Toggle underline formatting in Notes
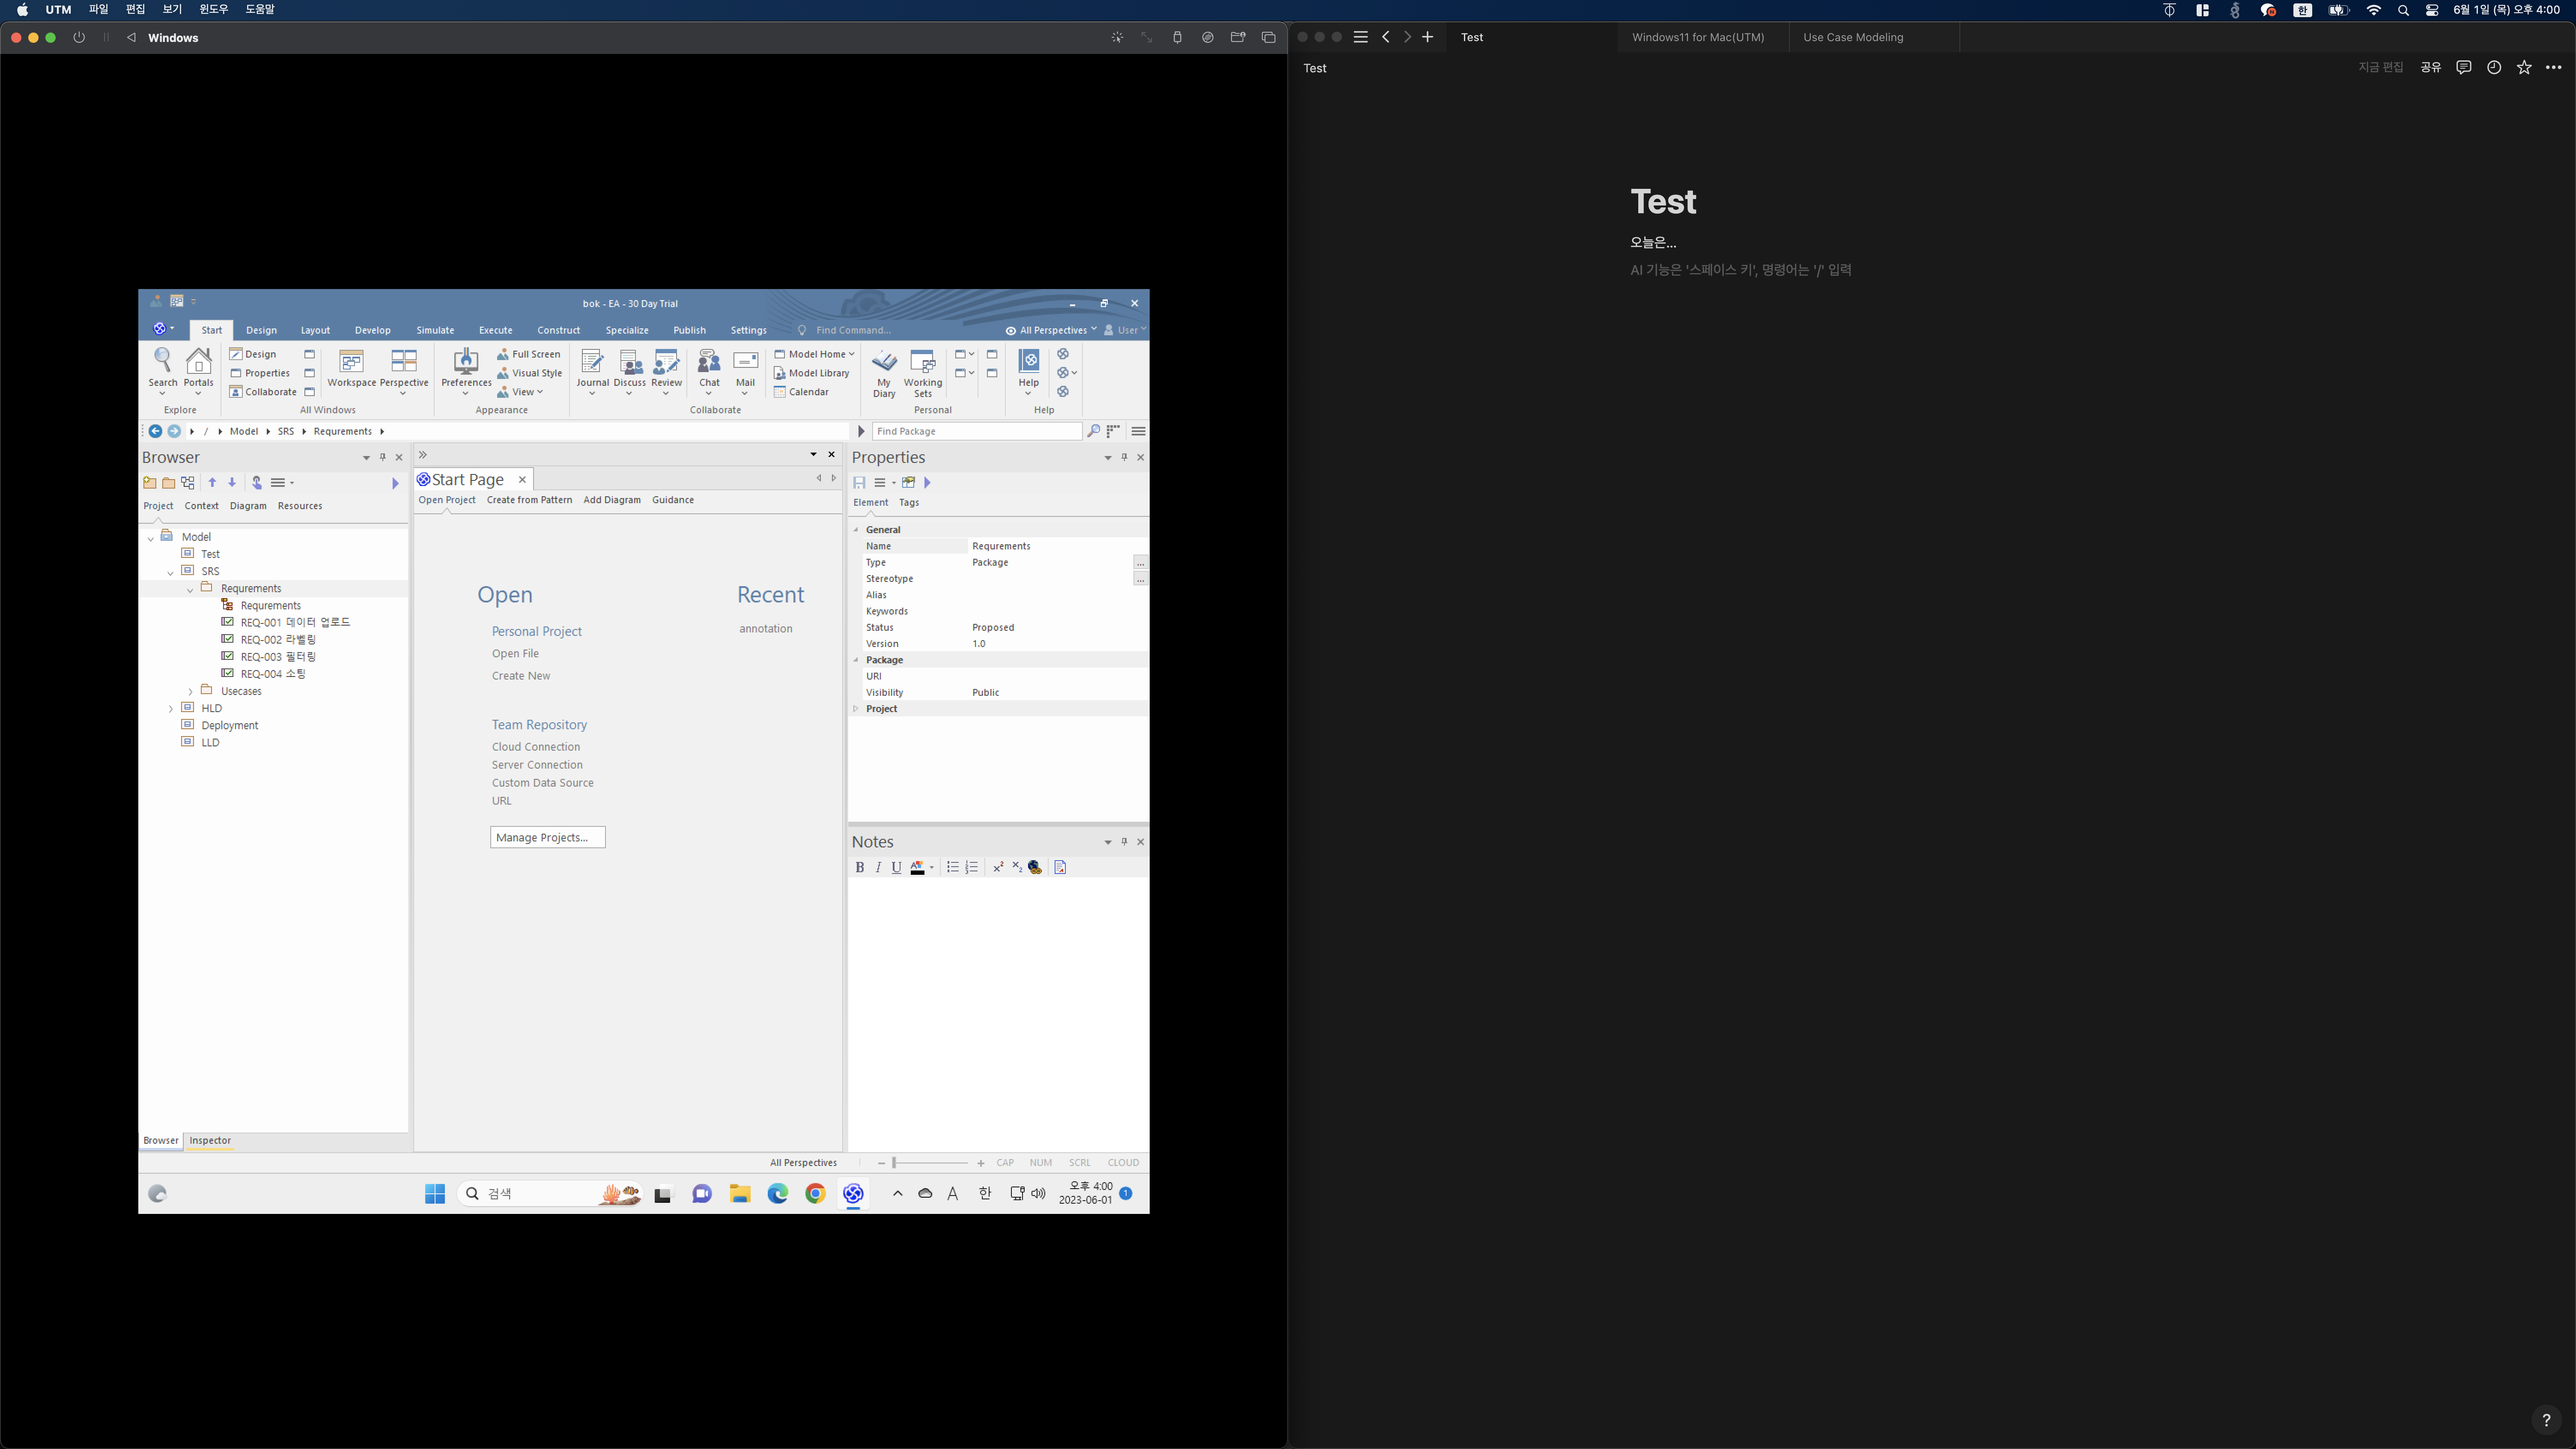 (x=896, y=868)
